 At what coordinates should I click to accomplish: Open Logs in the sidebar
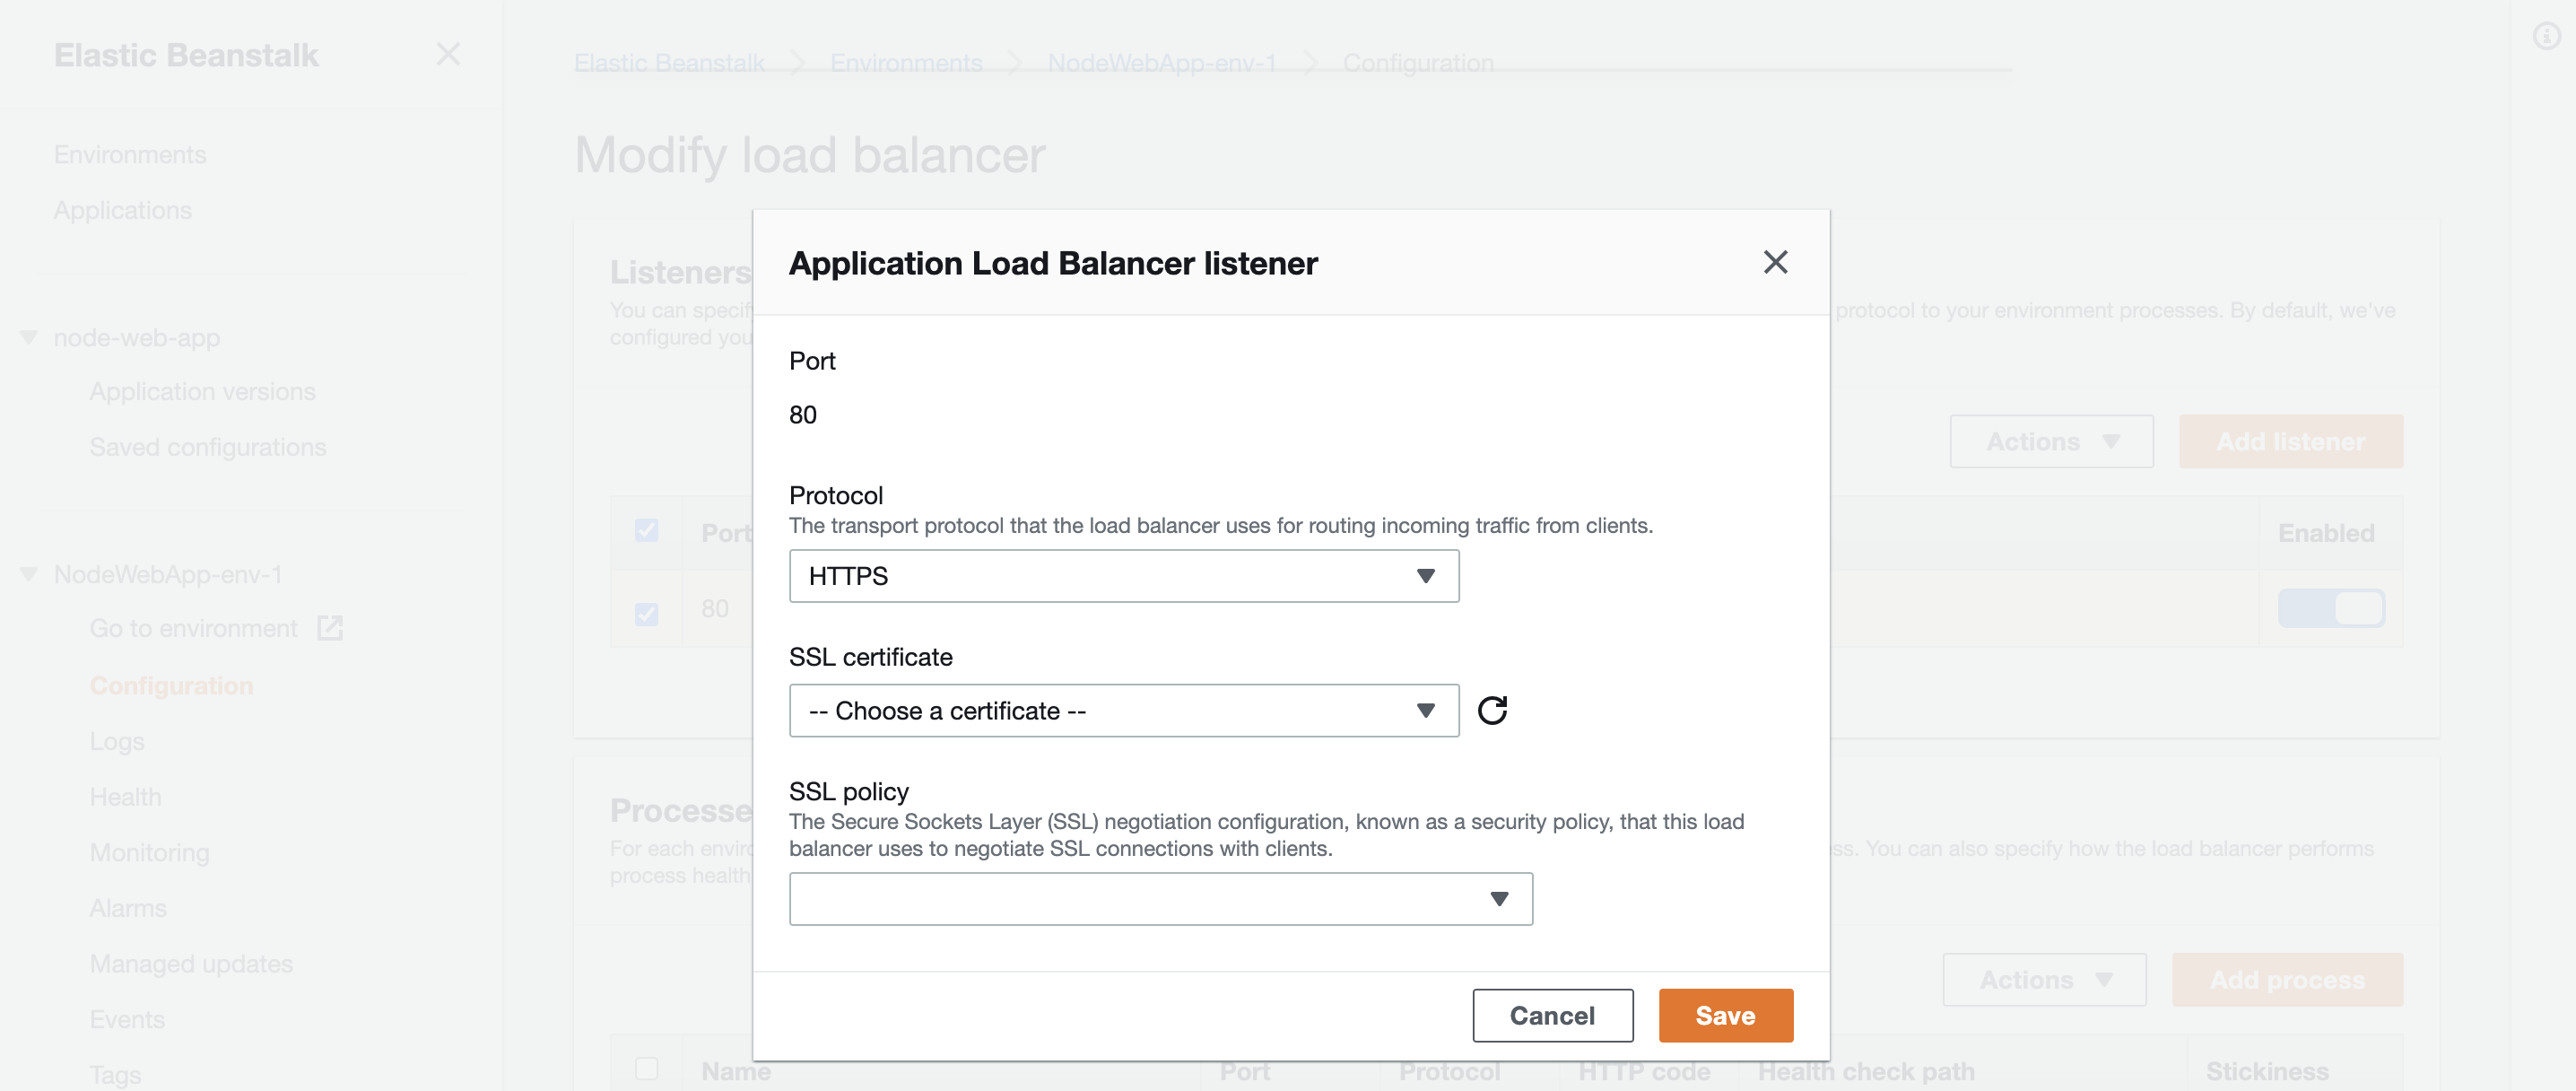(117, 741)
